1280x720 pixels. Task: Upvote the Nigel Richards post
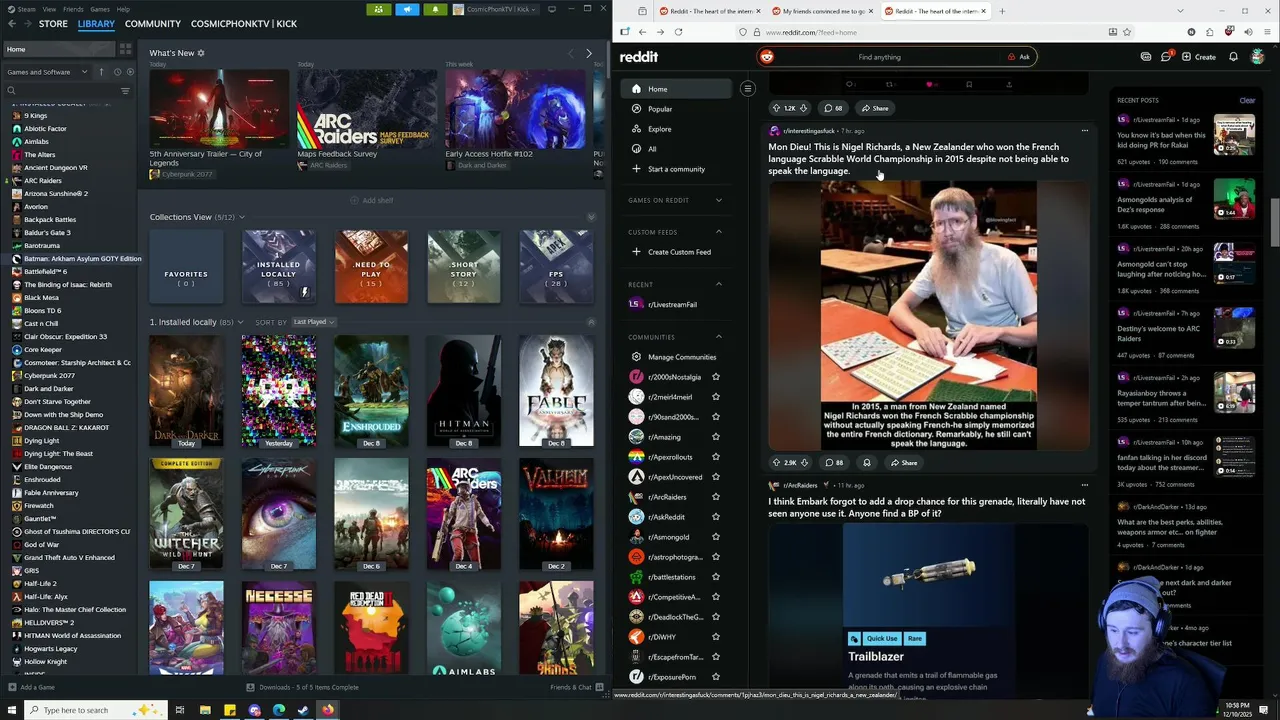776,463
